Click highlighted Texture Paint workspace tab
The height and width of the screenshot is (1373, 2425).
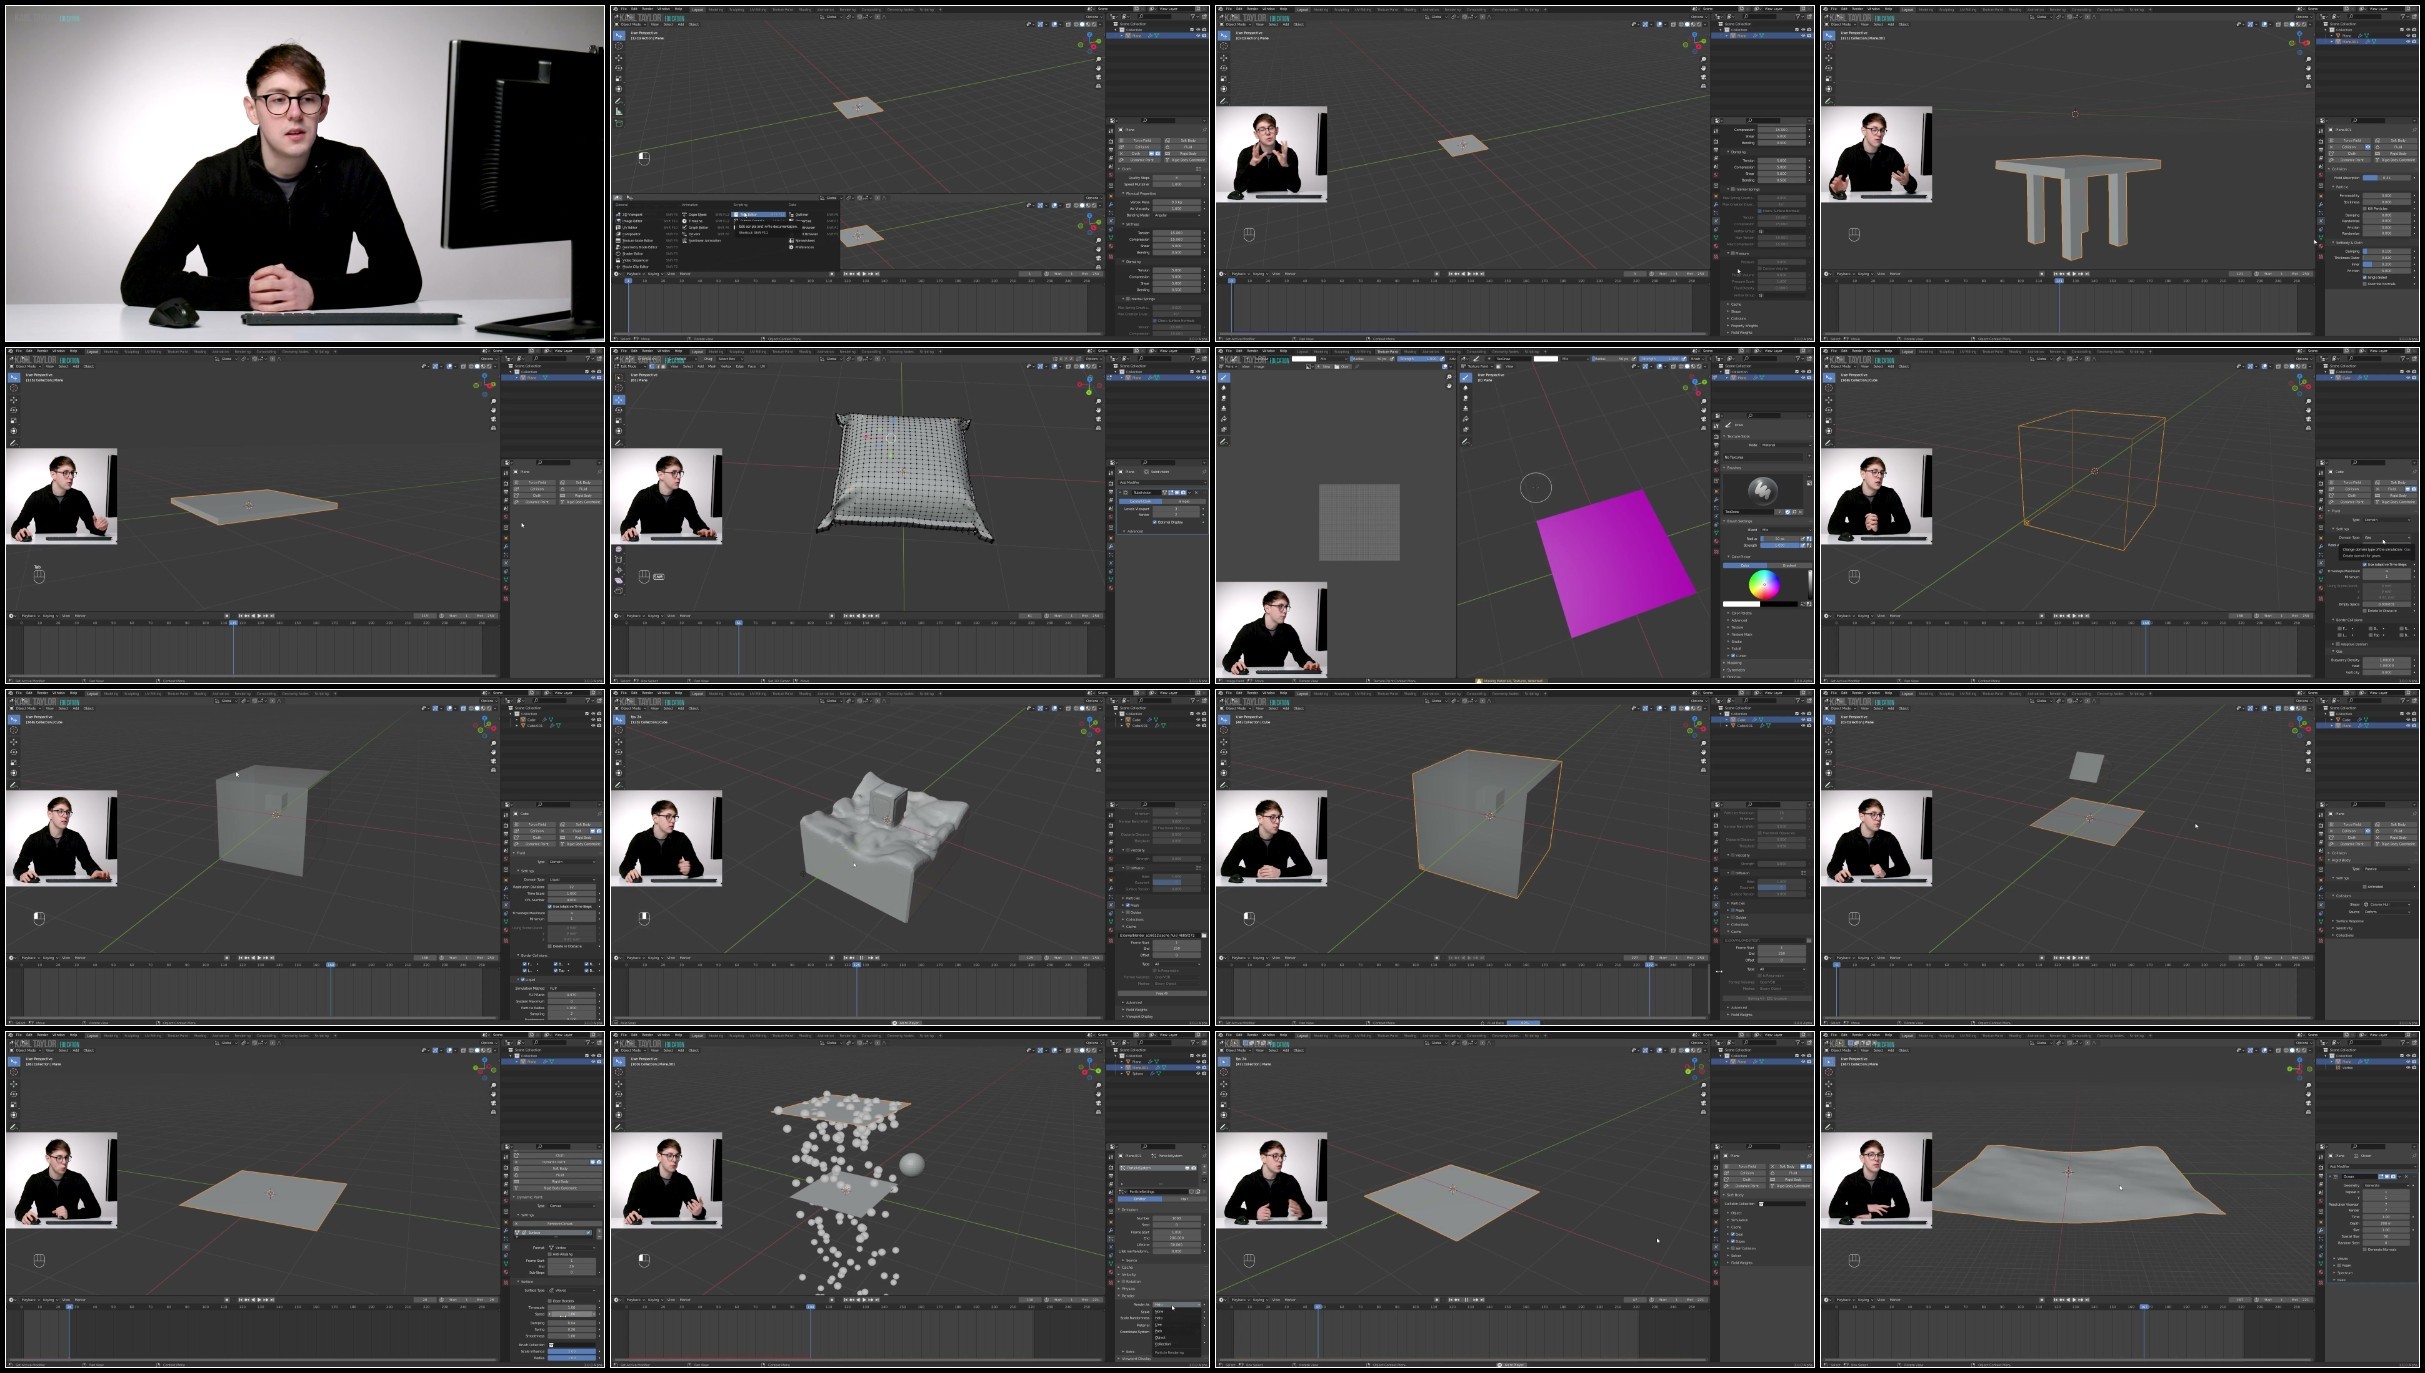(x=1387, y=351)
